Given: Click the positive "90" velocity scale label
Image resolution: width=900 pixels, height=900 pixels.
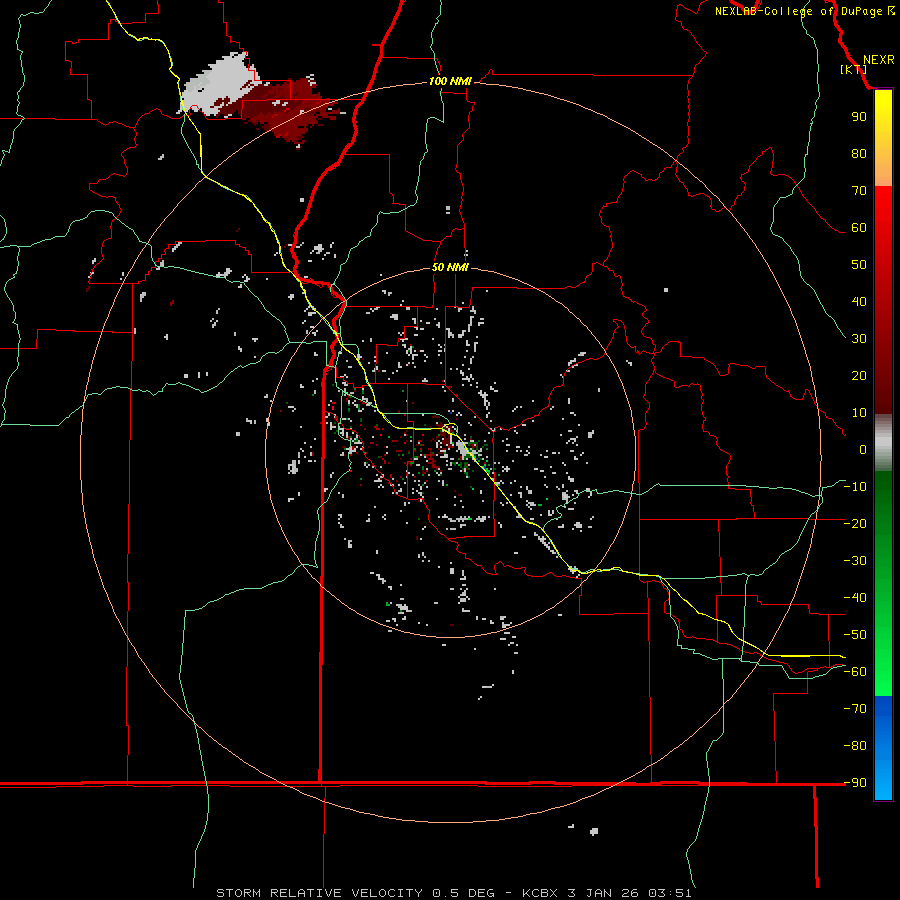Looking at the screenshot, I should tap(859, 117).
